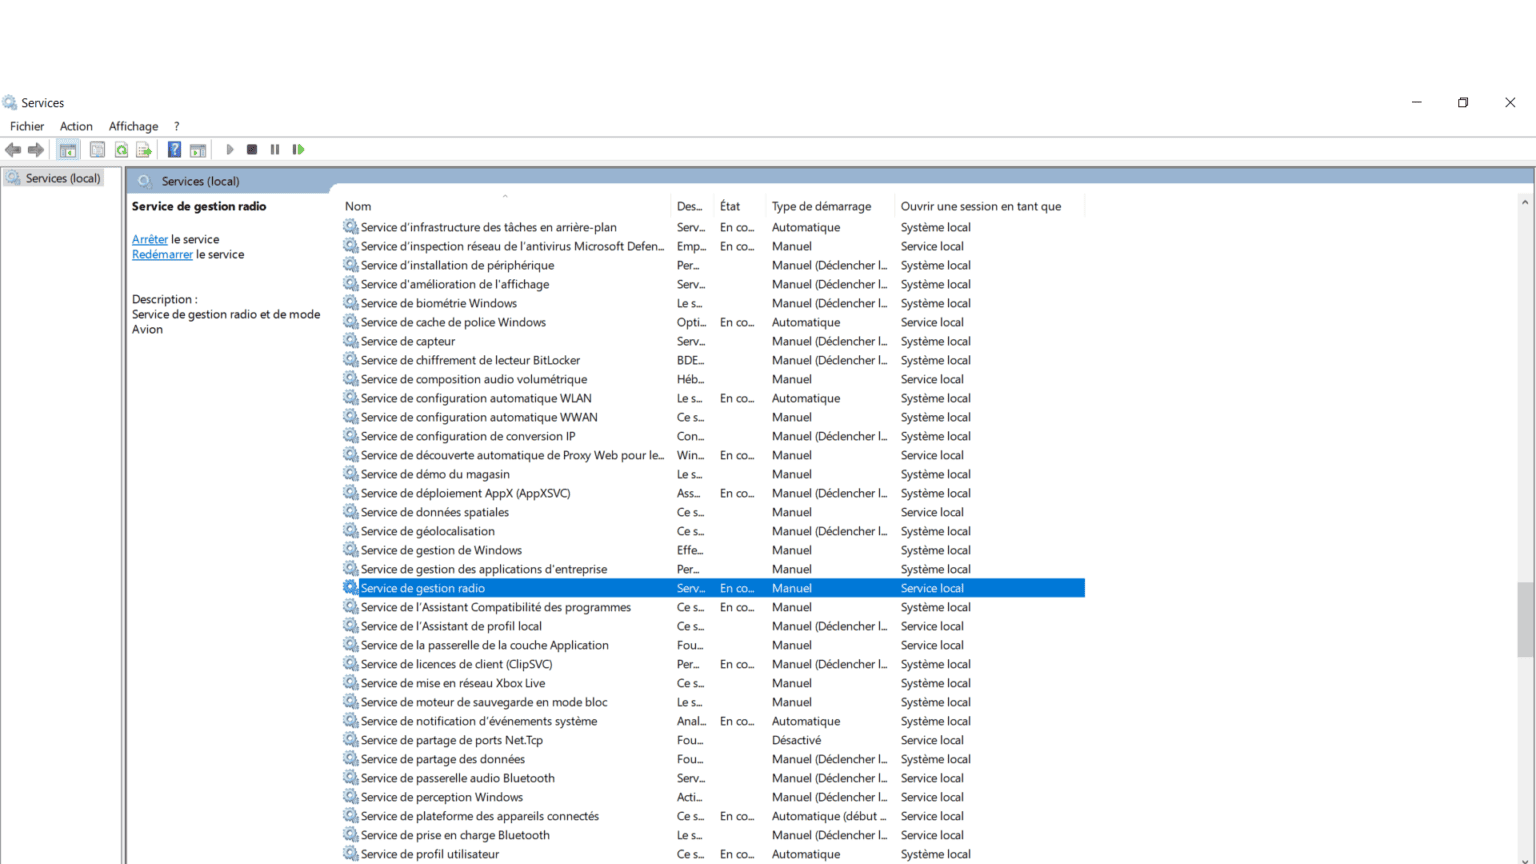Click the gear icon in the Services (local) header
1536x864 pixels.
point(145,181)
